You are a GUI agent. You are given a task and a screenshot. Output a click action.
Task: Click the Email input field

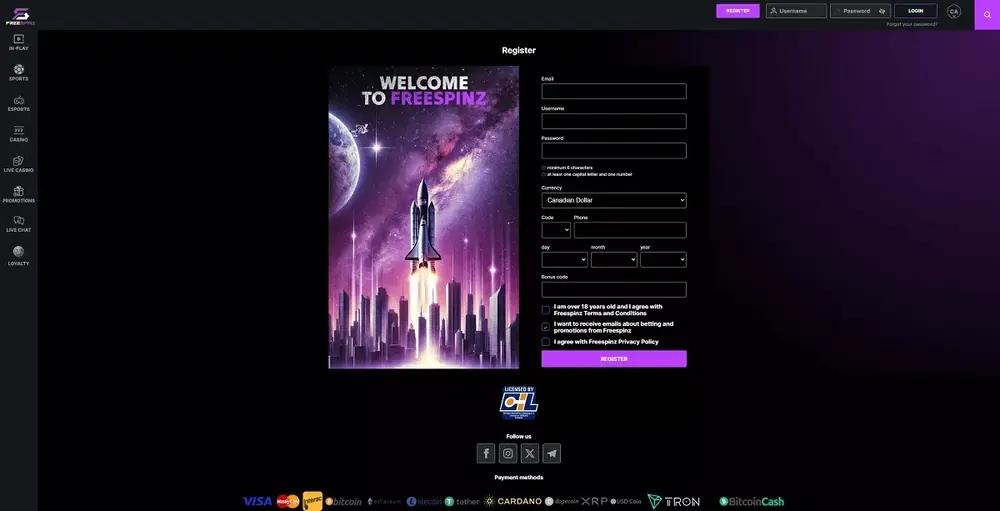614,91
